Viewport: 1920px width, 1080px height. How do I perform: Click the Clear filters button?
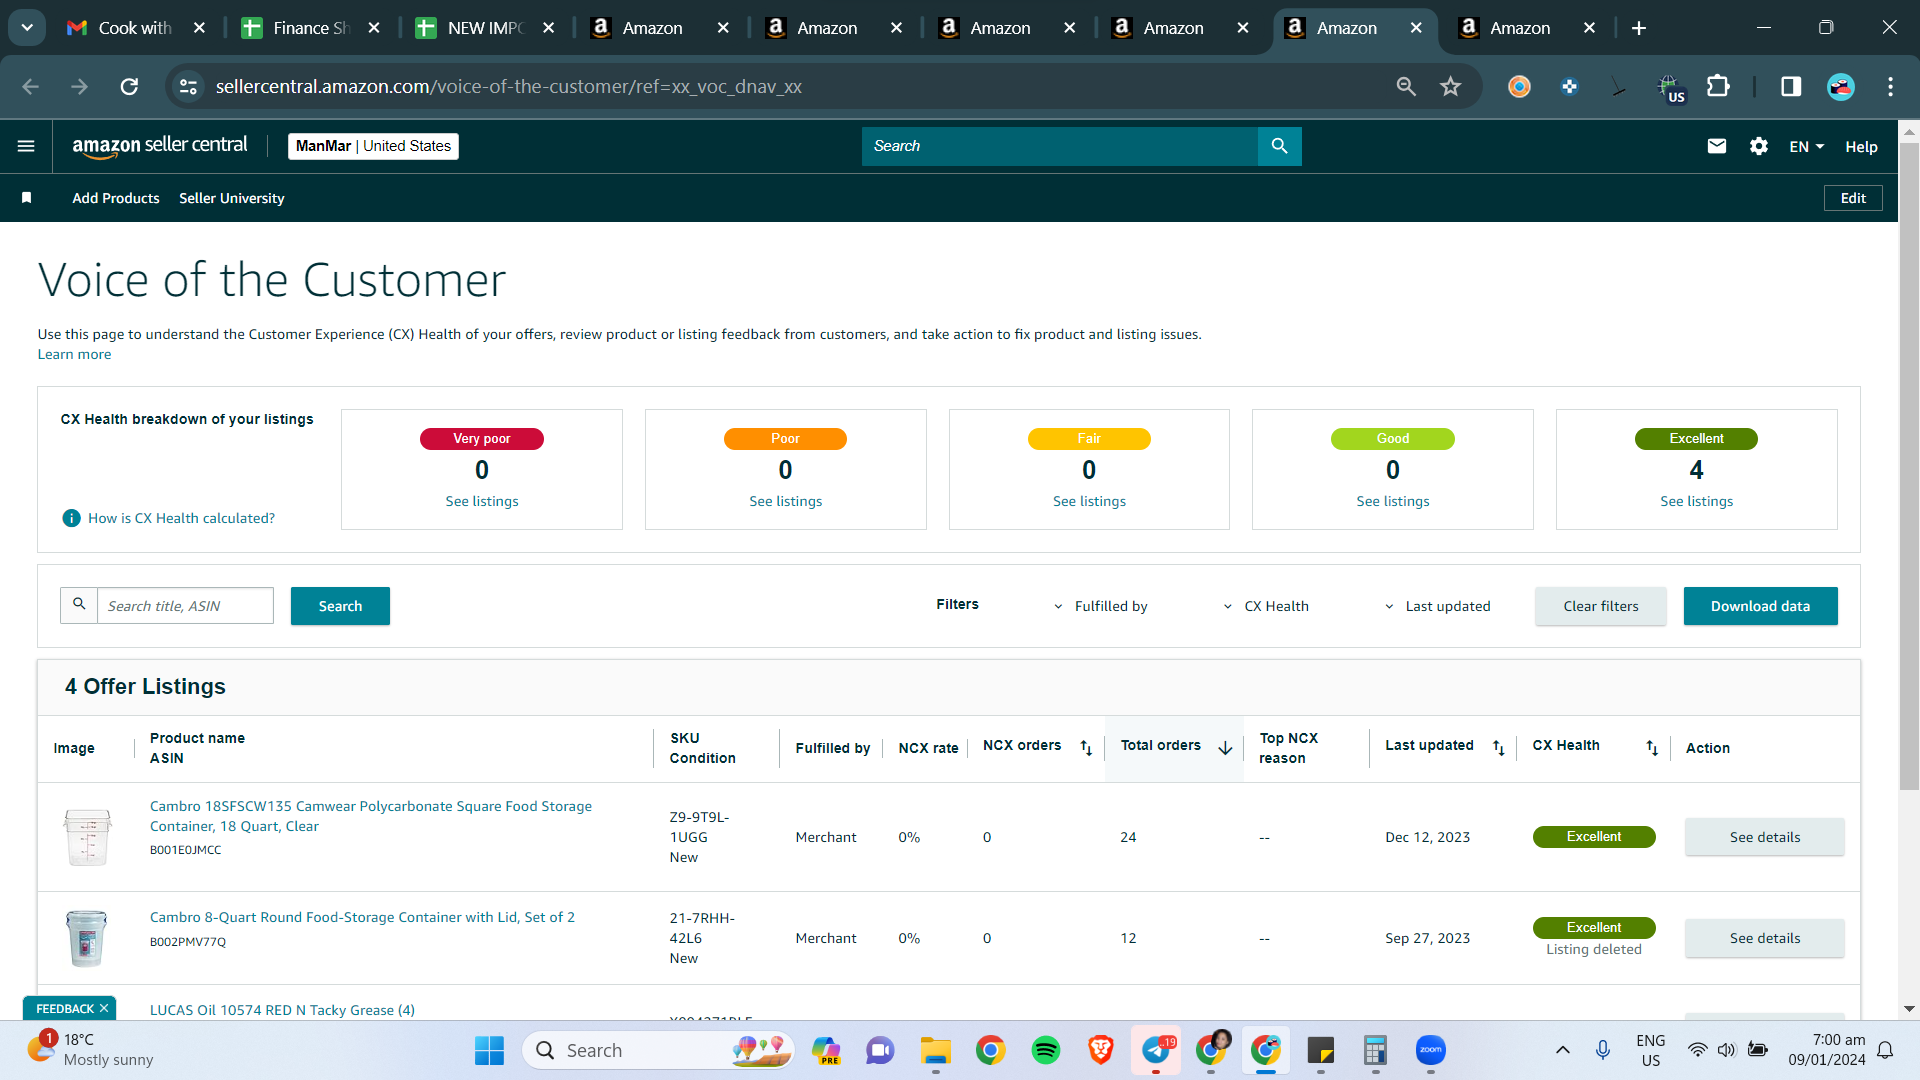(x=1601, y=606)
